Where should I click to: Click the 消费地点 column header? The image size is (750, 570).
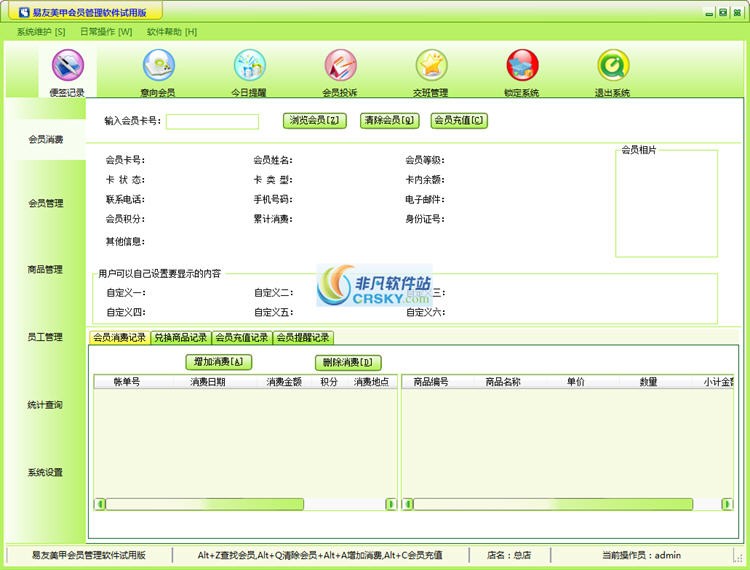click(371, 382)
